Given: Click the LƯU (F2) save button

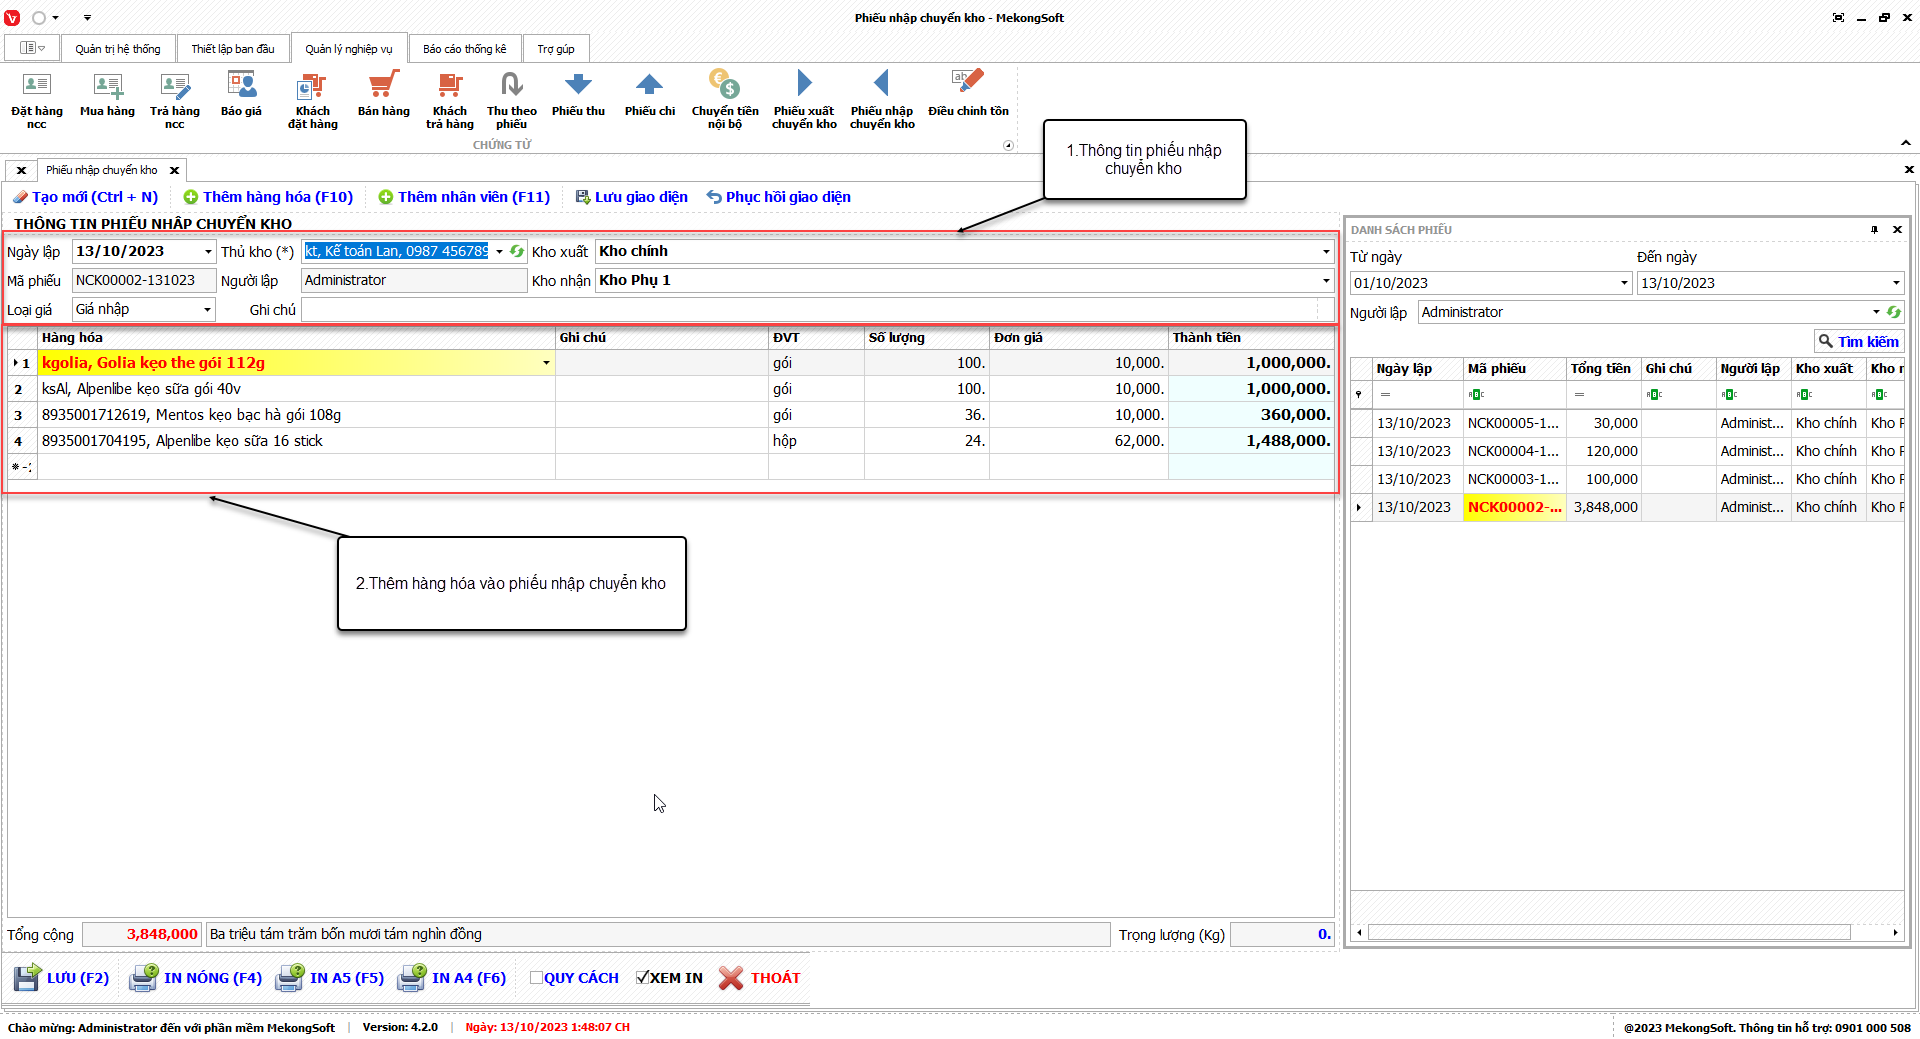Looking at the screenshot, I should click(x=62, y=978).
